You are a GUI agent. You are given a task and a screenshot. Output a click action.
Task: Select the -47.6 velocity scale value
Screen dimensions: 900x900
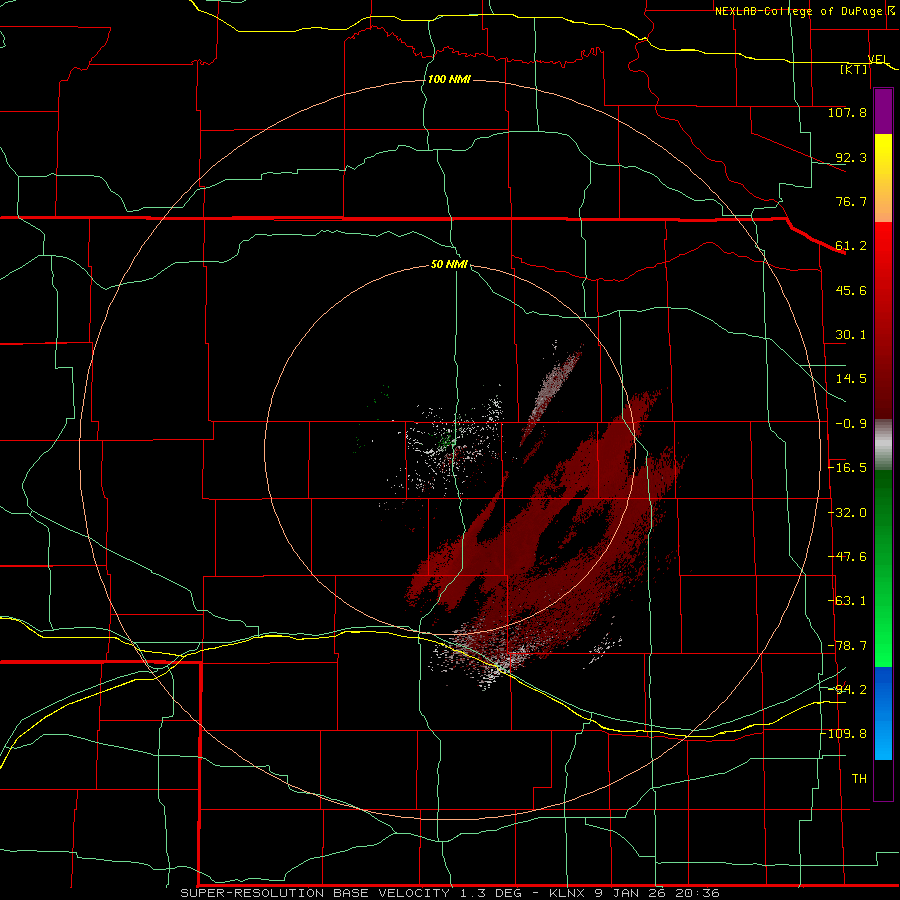[x=847, y=557]
